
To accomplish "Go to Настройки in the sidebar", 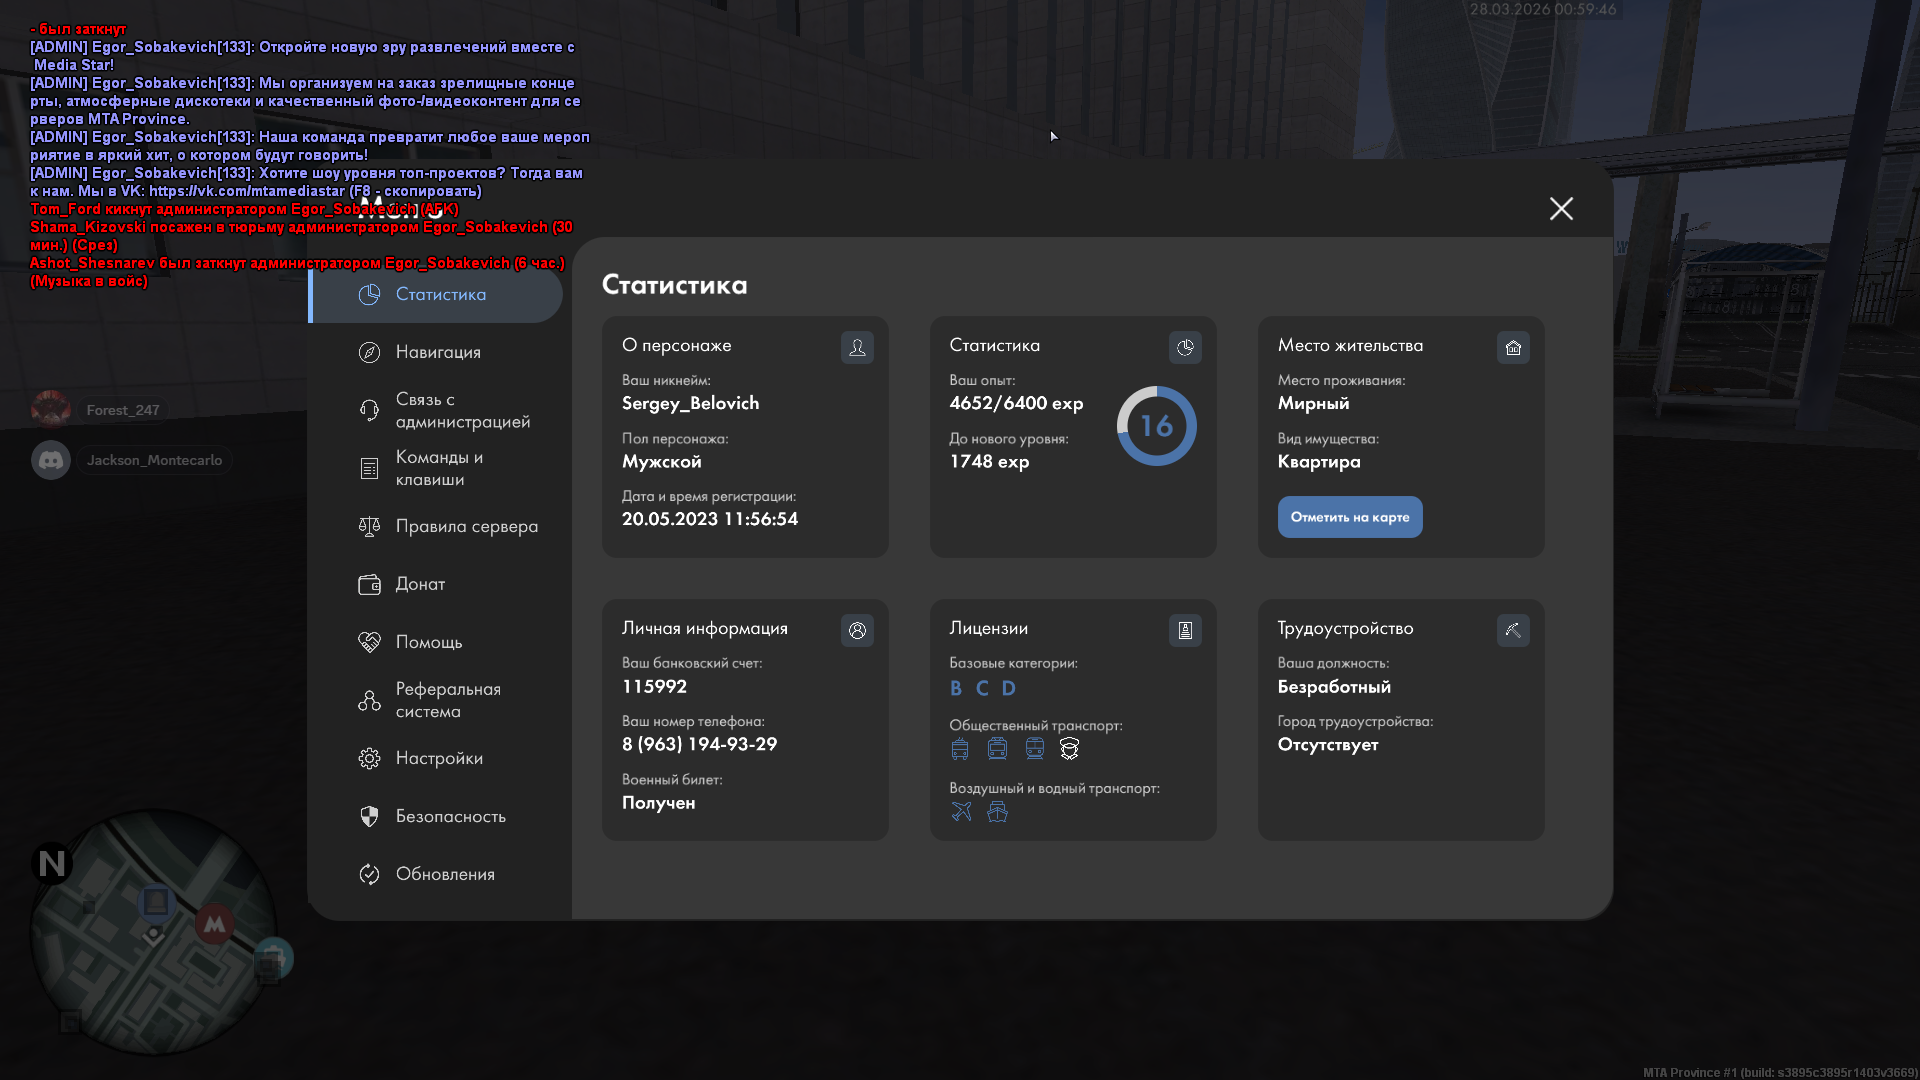I will tap(439, 758).
